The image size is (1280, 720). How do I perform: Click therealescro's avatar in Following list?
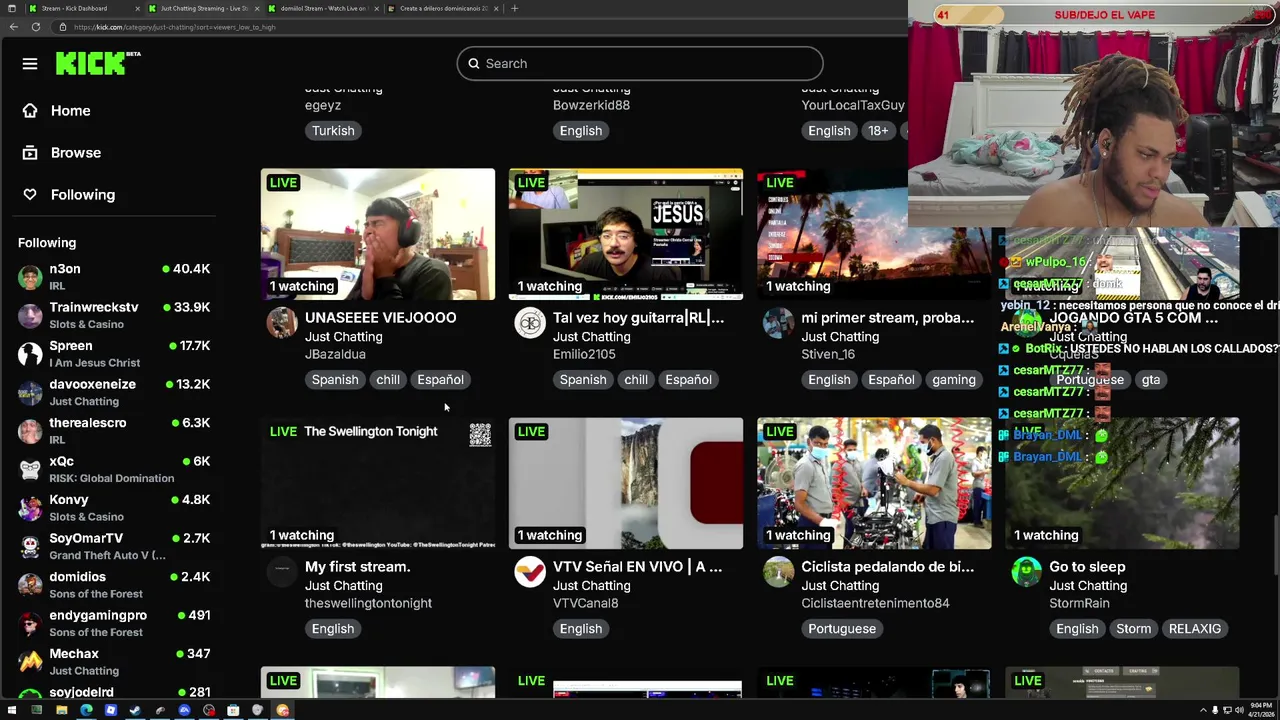tap(30, 431)
